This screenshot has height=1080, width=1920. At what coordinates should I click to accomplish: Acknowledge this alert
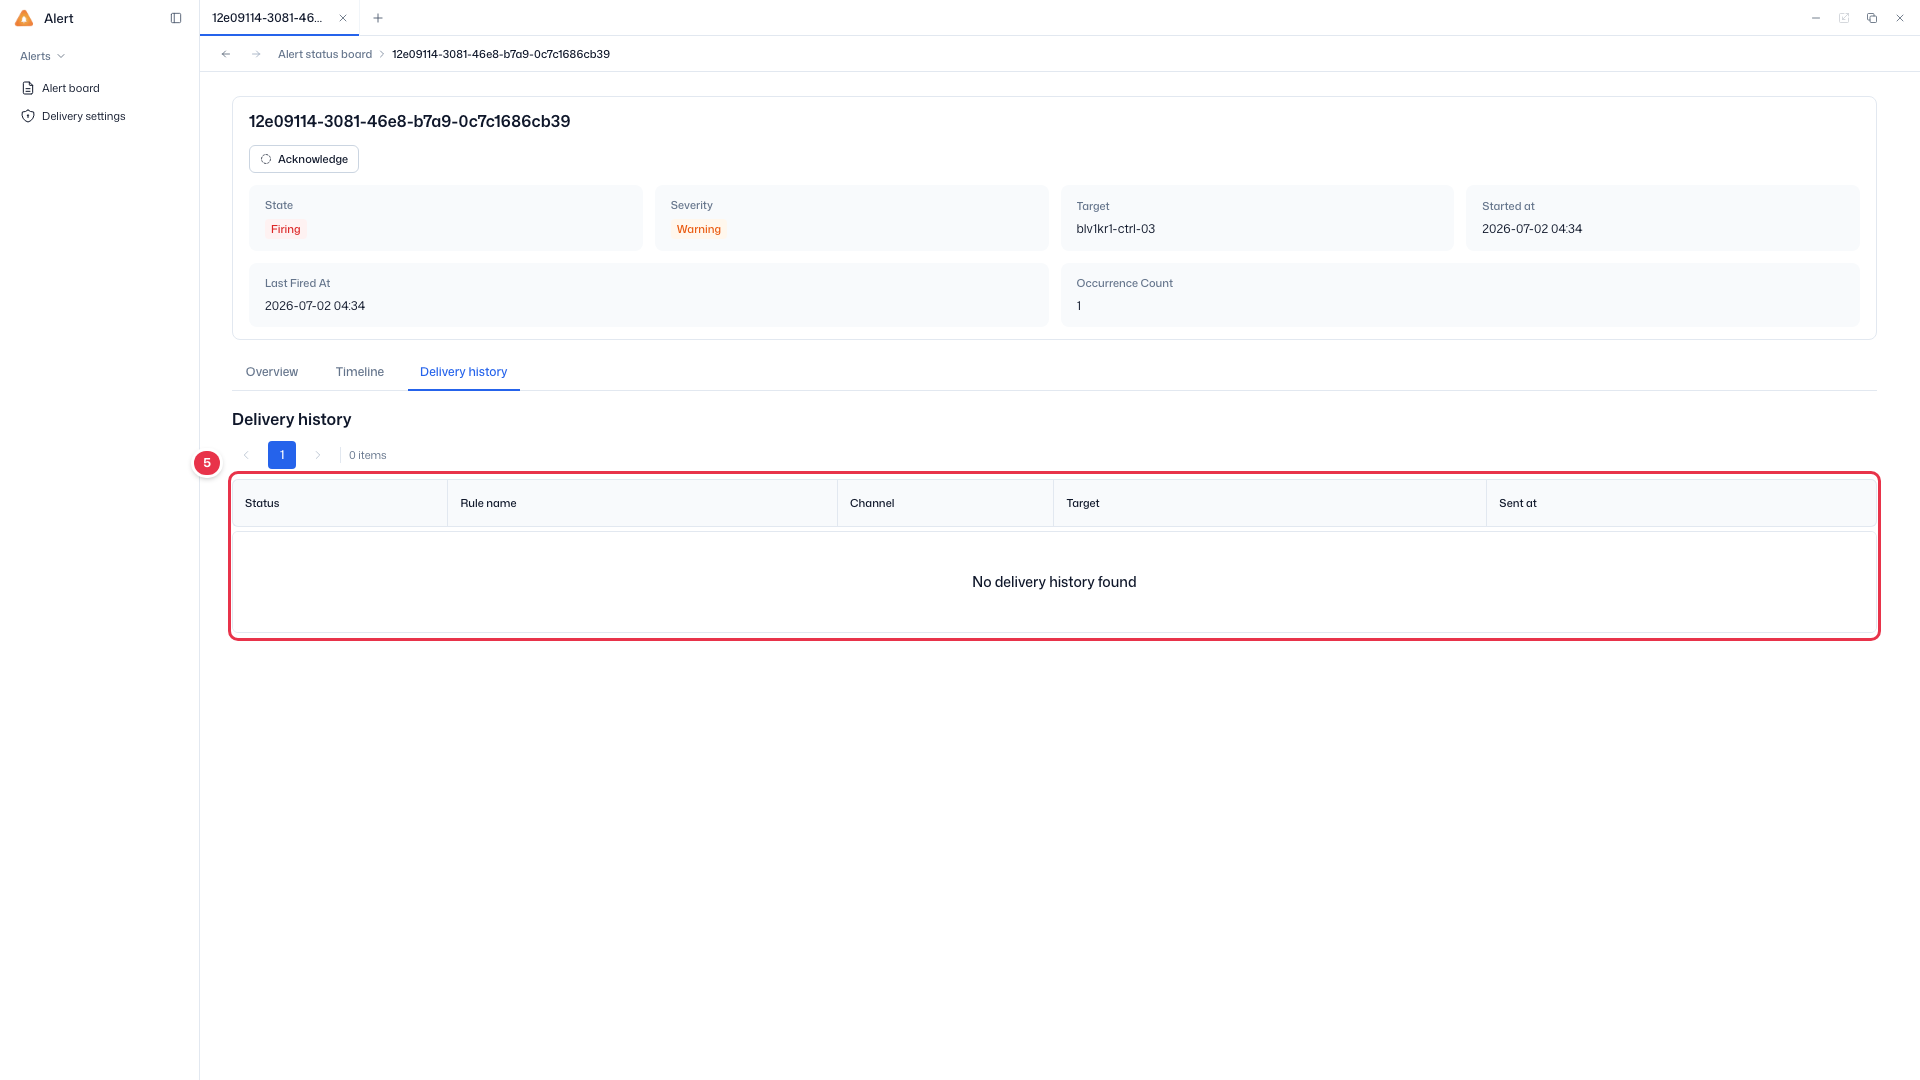[x=304, y=159]
